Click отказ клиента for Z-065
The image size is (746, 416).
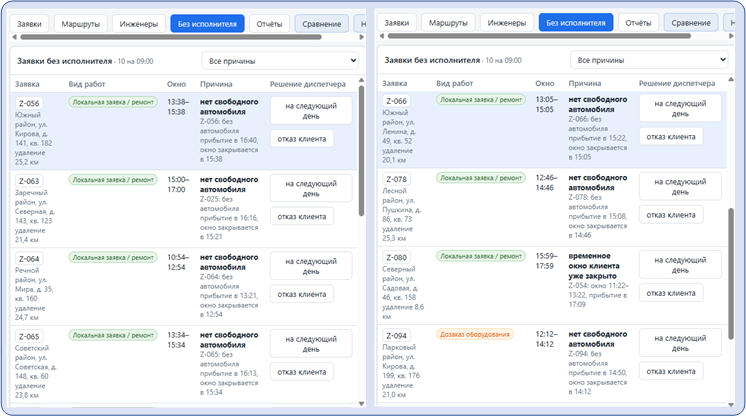(x=302, y=372)
